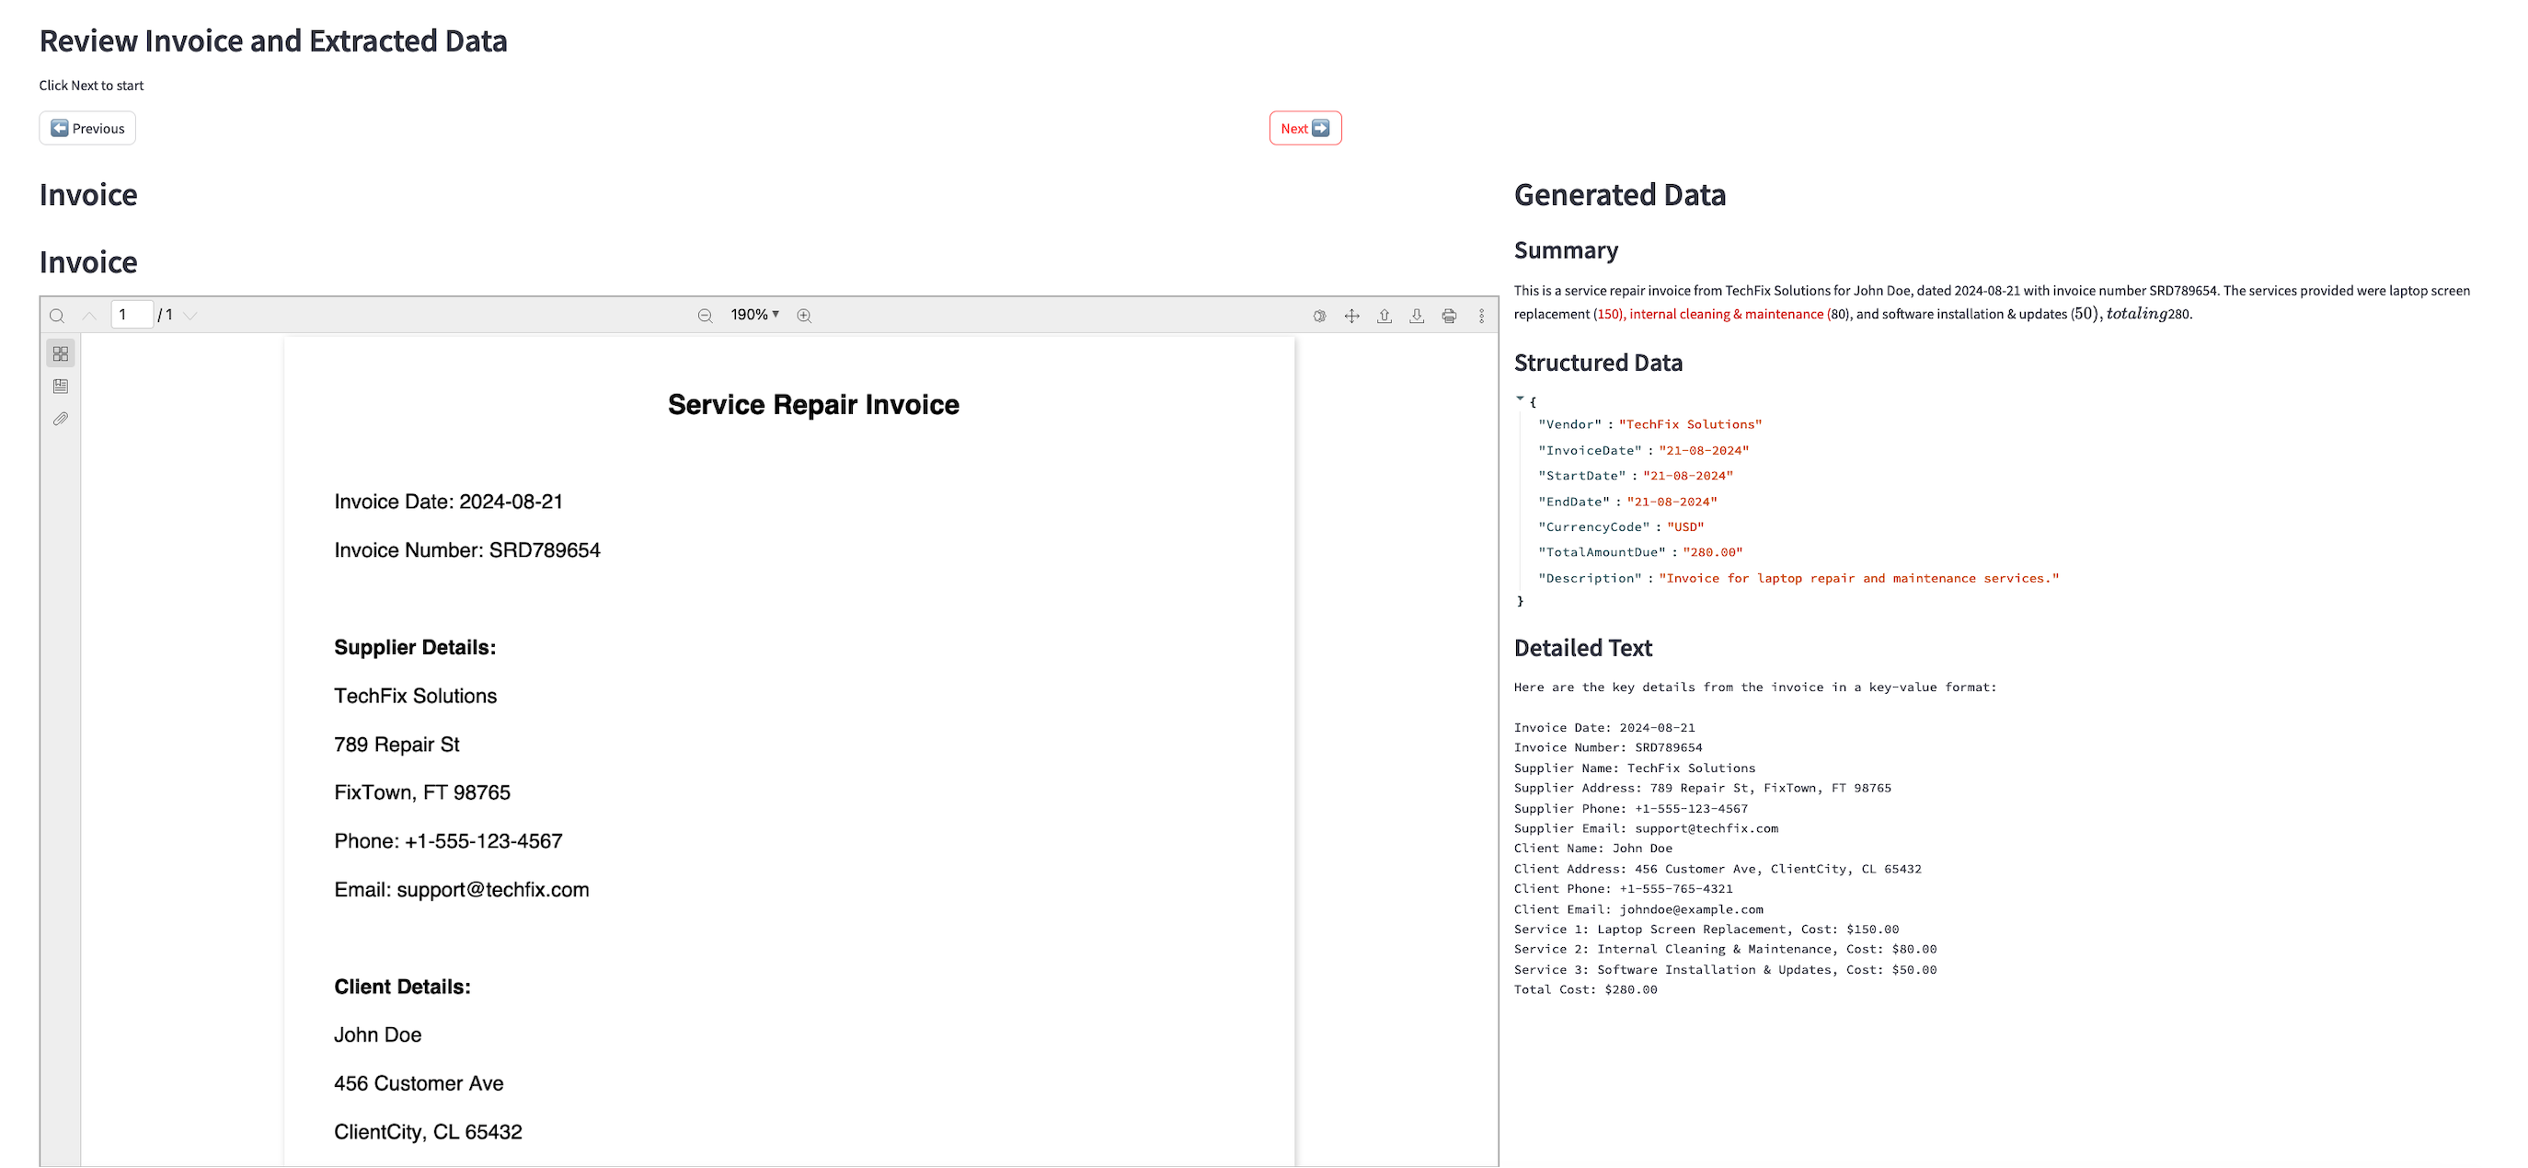Download the invoice PDF
The width and height of the screenshot is (2528, 1168).
point(1417,315)
